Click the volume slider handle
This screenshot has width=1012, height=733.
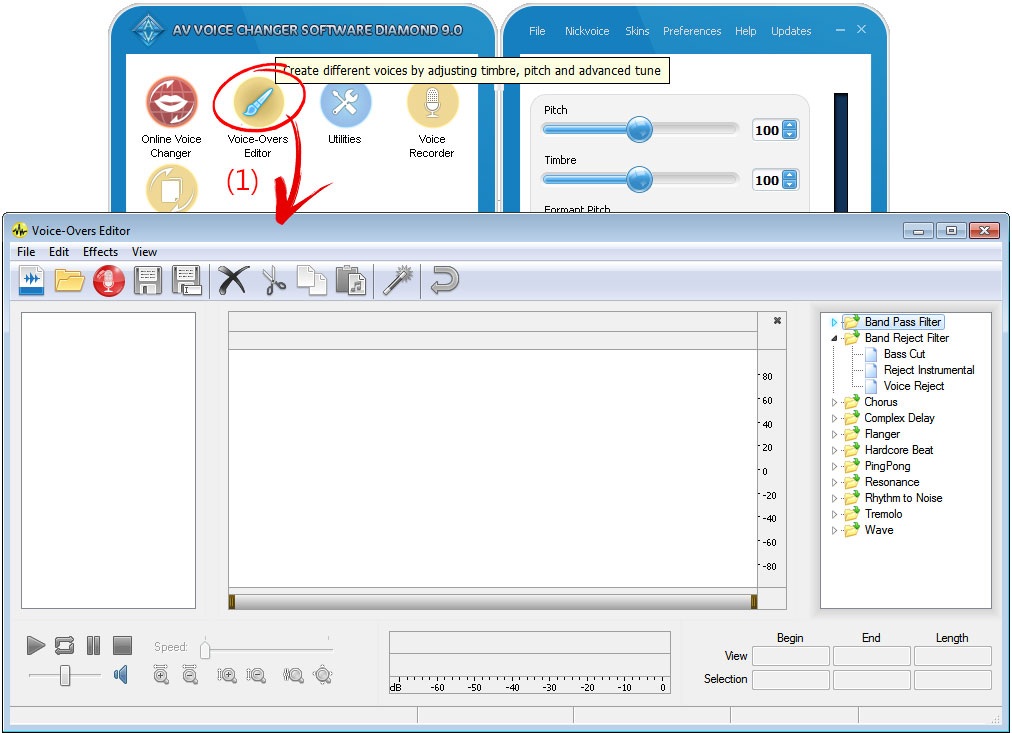click(65, 676)
